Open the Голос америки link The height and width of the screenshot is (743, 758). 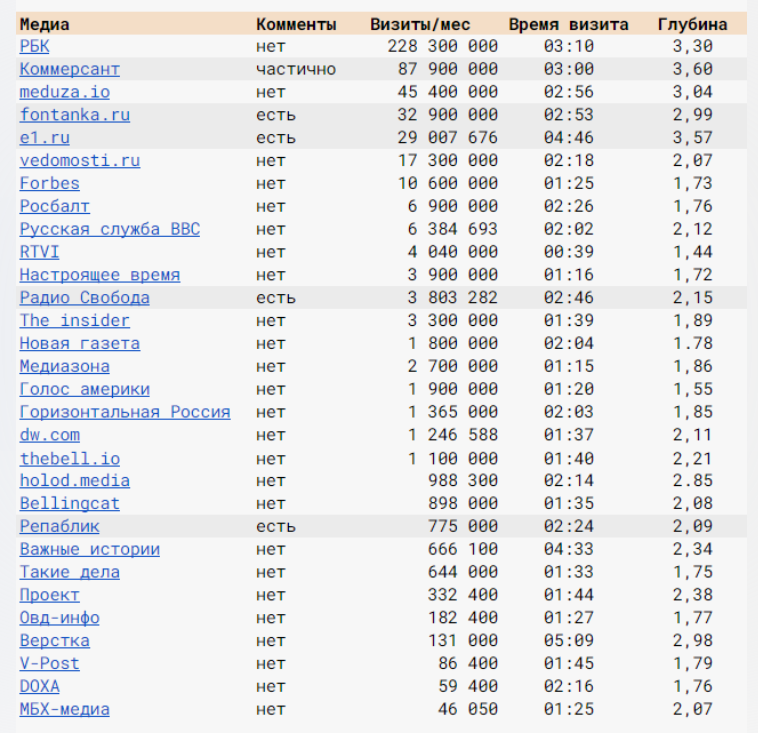pyautogui.click(x=85, y=389)
